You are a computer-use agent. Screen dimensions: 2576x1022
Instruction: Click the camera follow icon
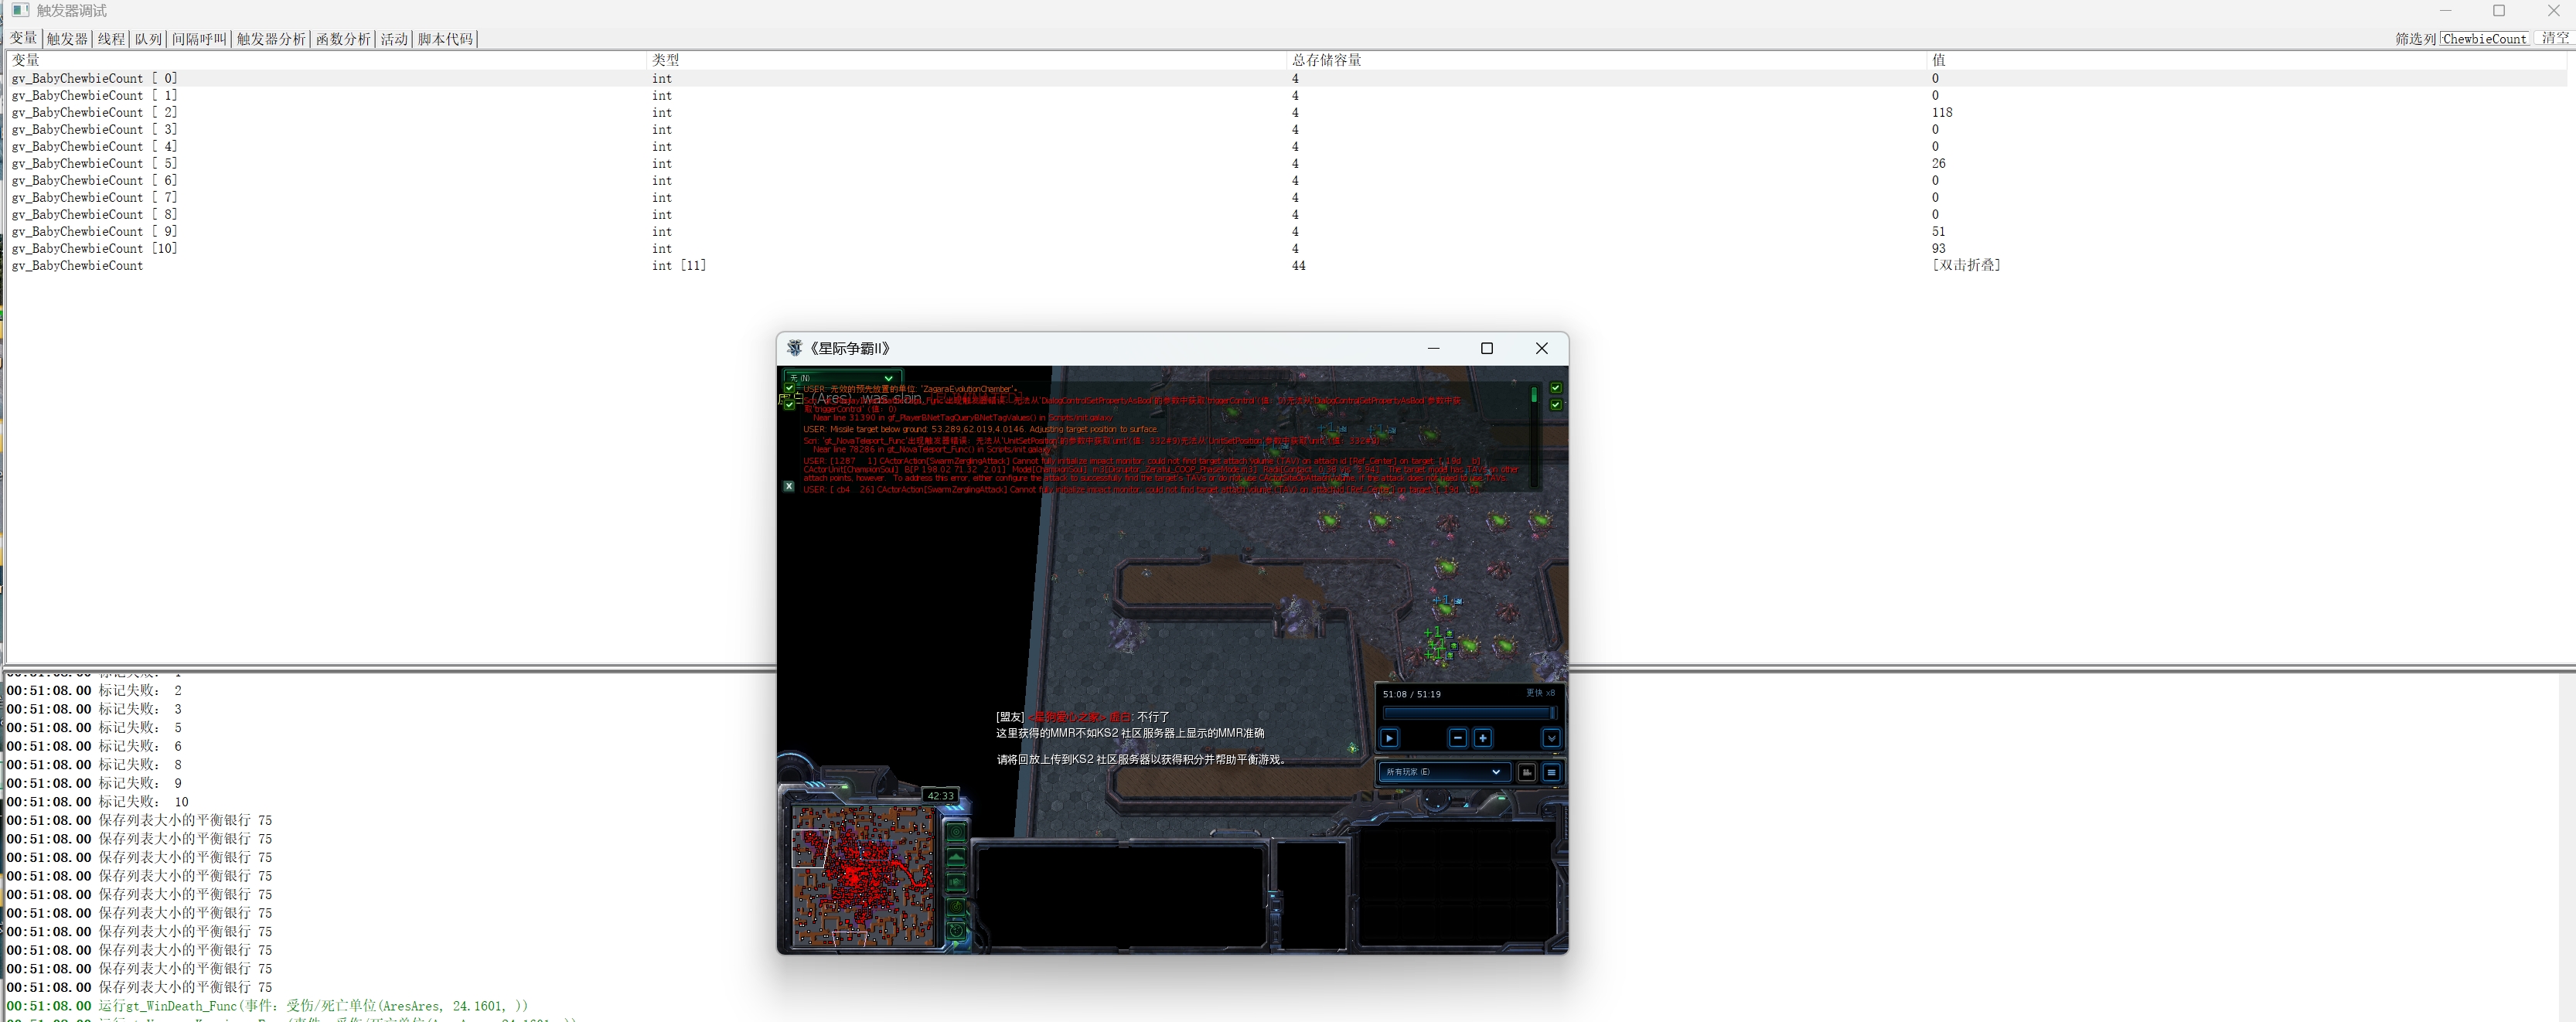1527,772
